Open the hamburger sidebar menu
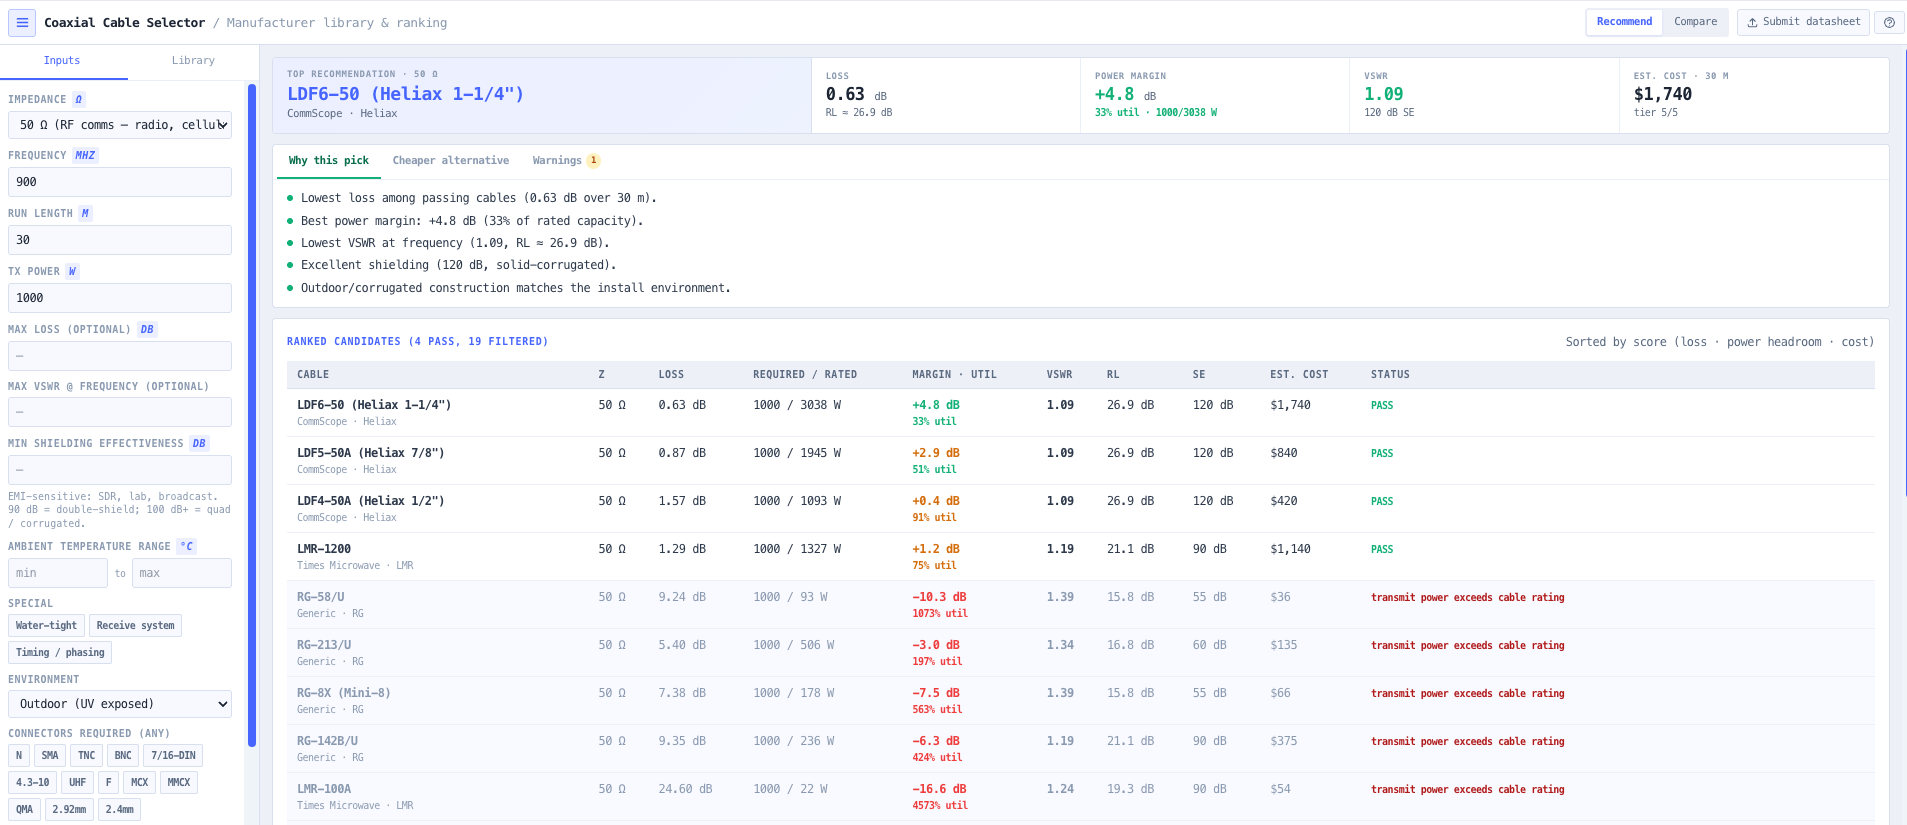The image size is (1907, 825). 22,22
